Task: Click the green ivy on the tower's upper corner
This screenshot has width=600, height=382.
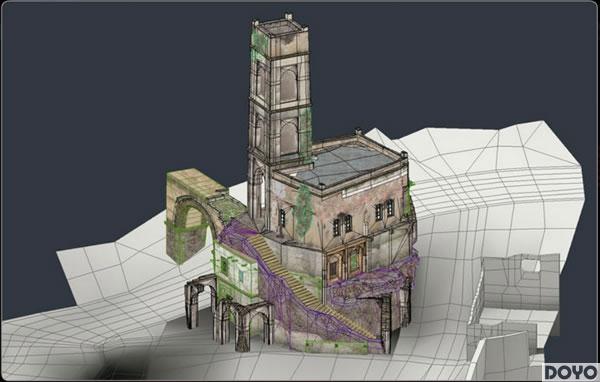Action: pyautogui.click(x=259, y=41)
